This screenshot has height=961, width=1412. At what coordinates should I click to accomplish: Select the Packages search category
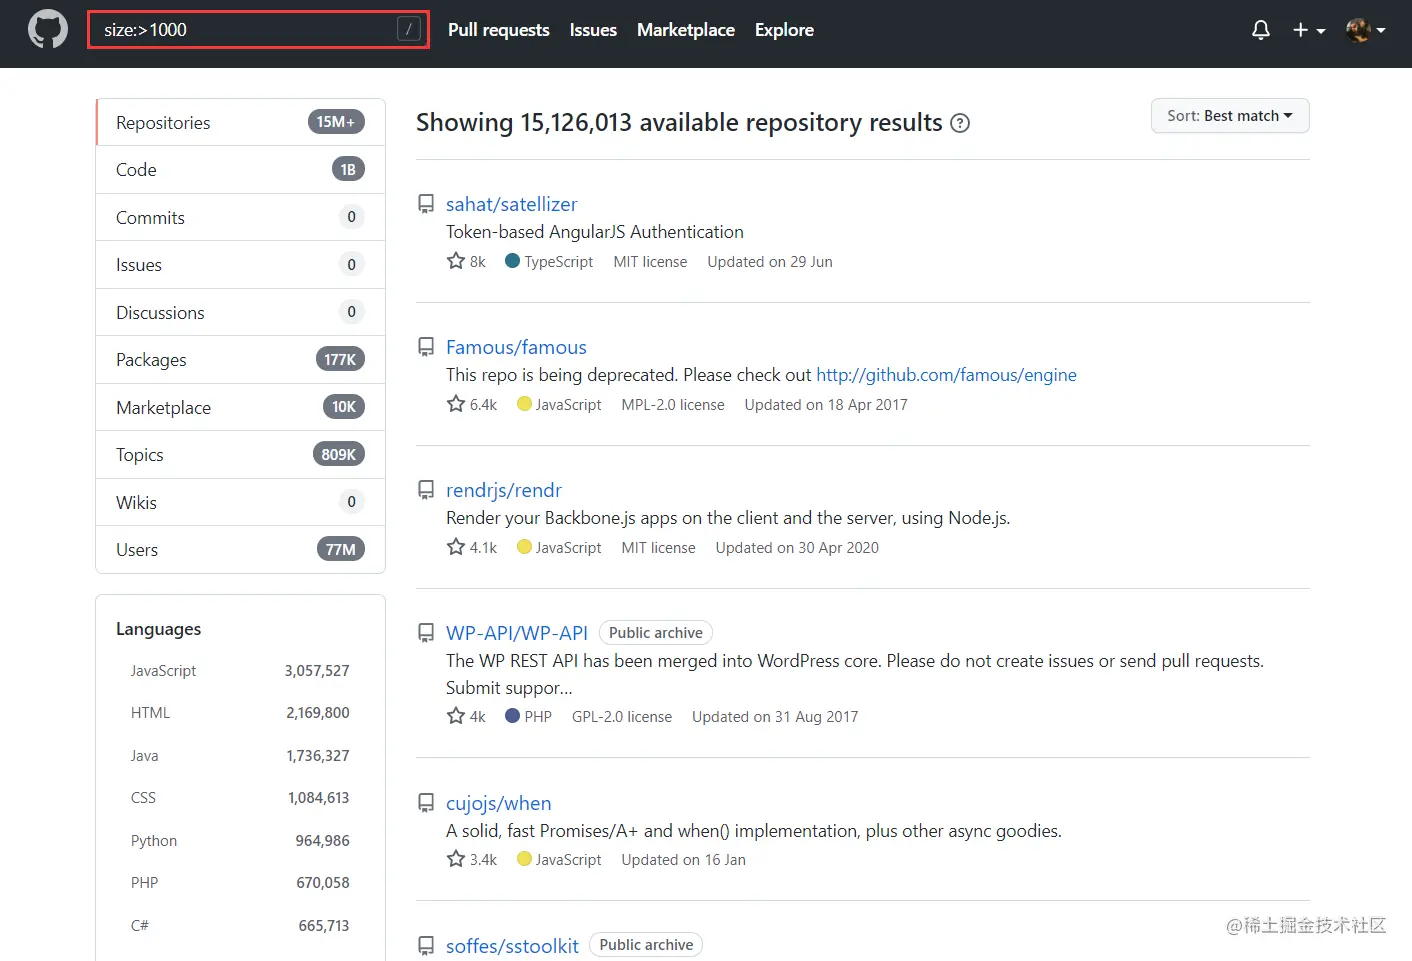240,360
